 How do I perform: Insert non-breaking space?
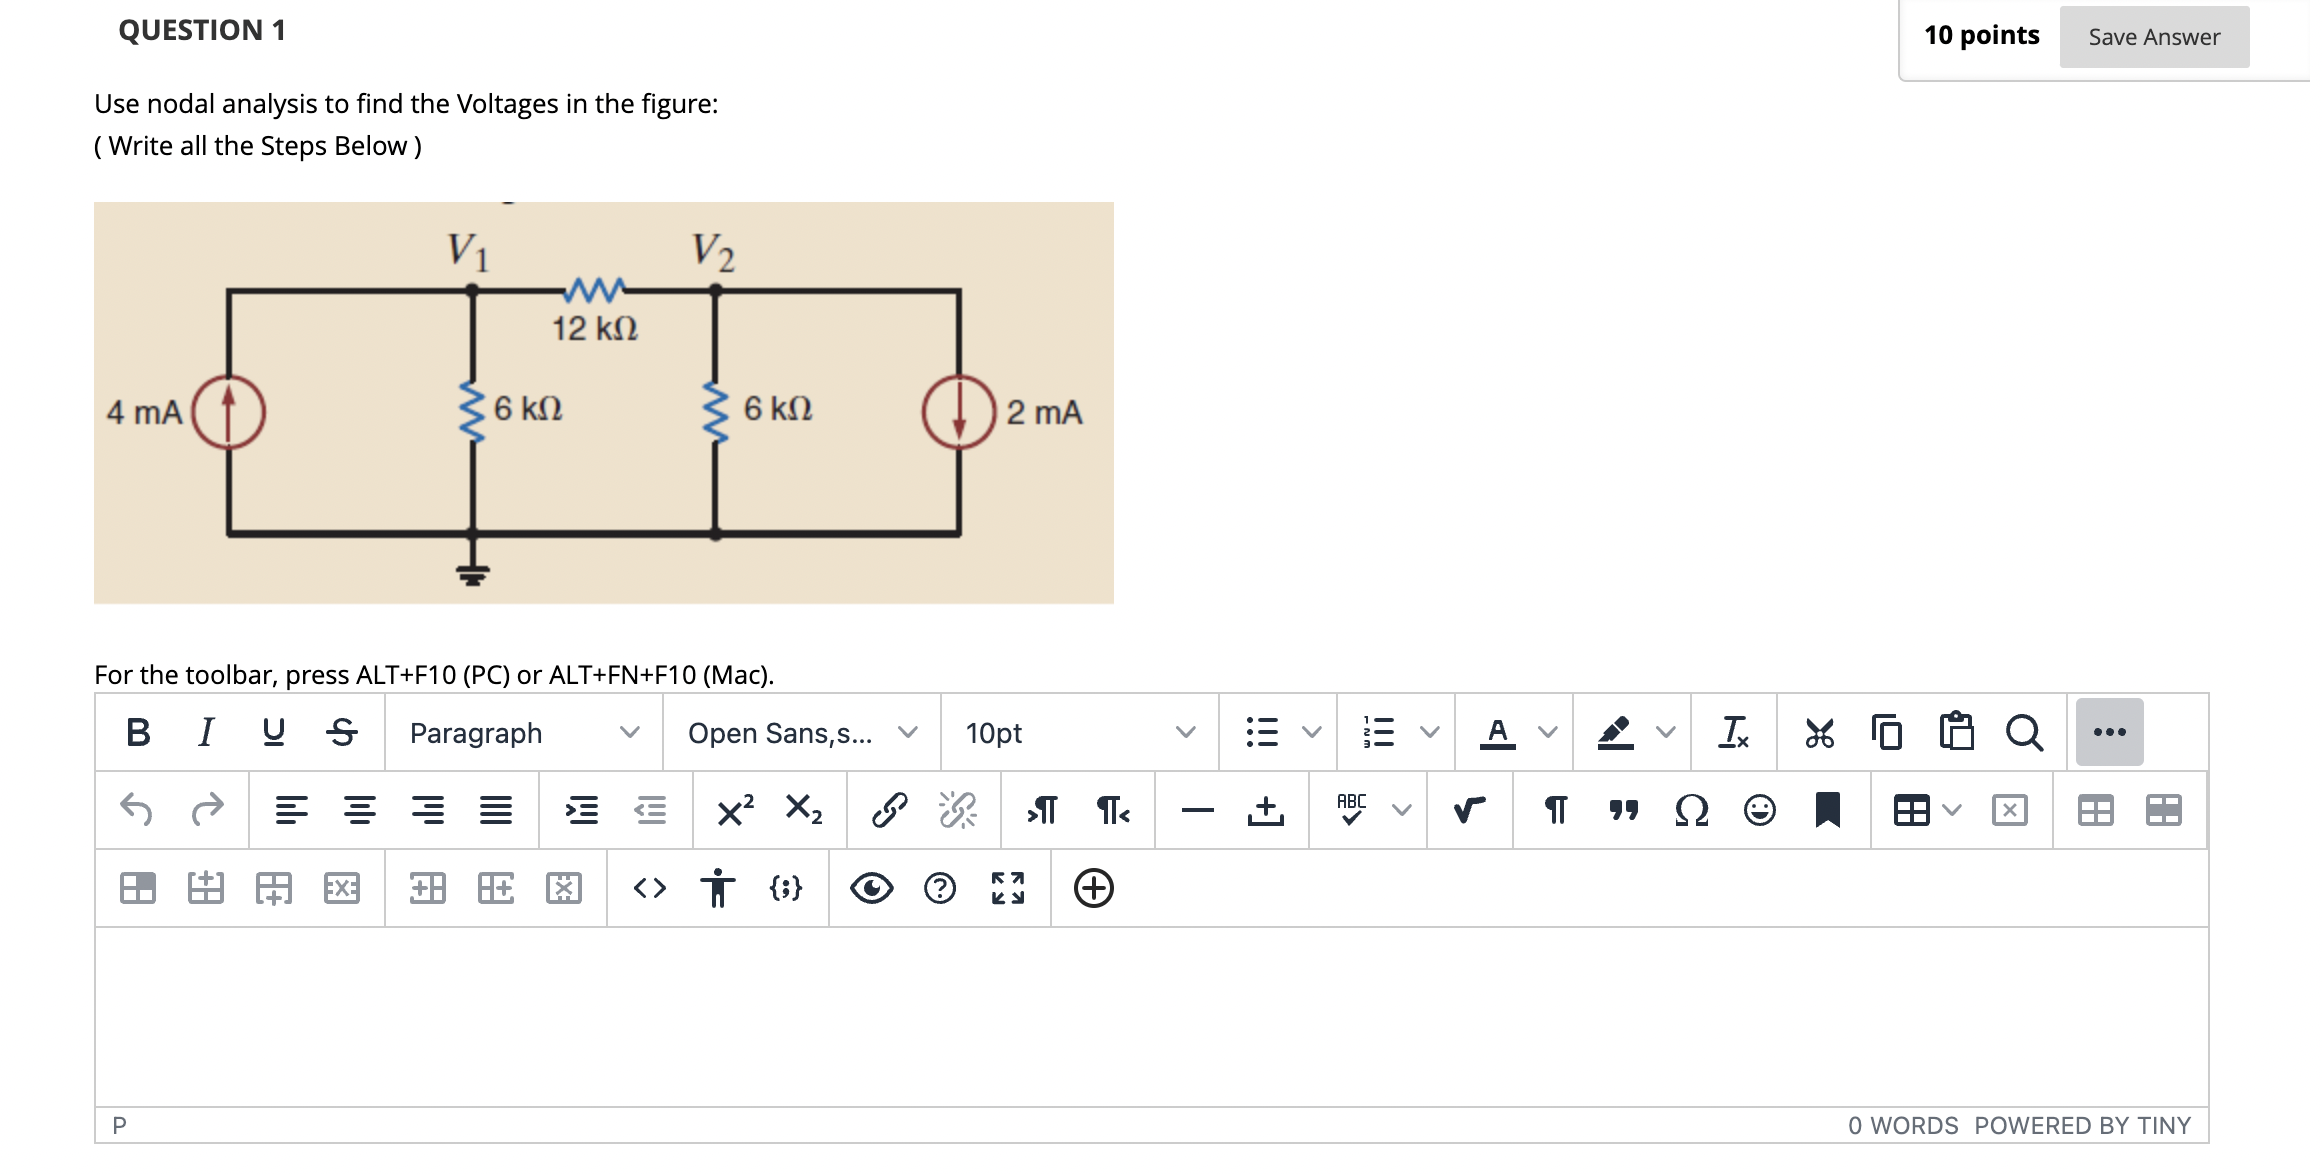point(1266,809)
